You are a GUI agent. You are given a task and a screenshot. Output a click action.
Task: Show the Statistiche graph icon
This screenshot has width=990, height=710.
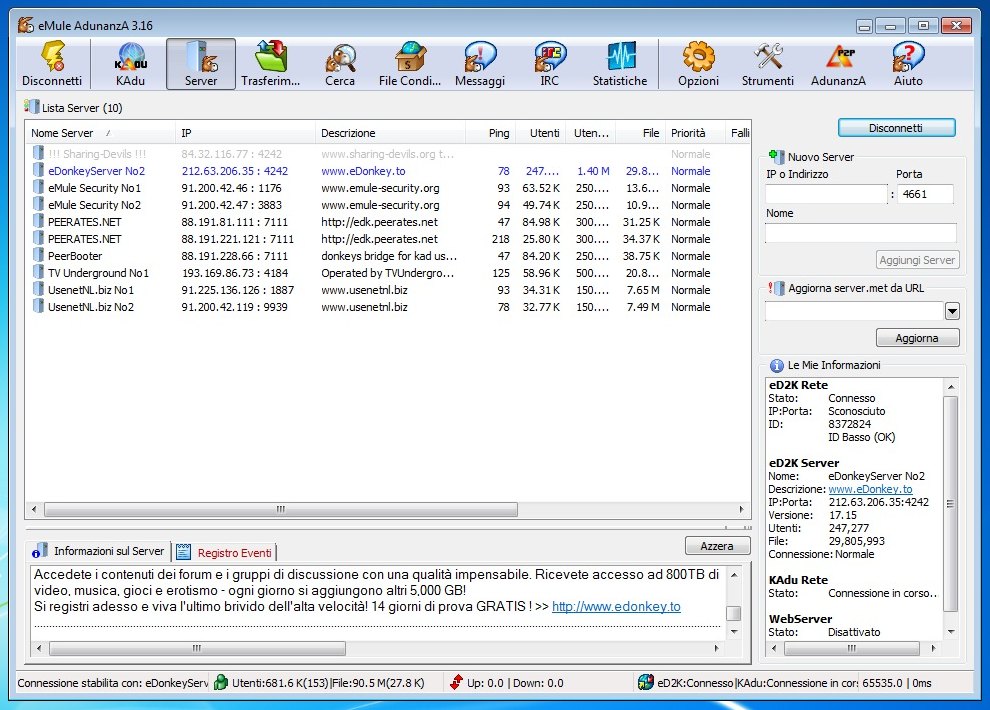click(620, 64)
